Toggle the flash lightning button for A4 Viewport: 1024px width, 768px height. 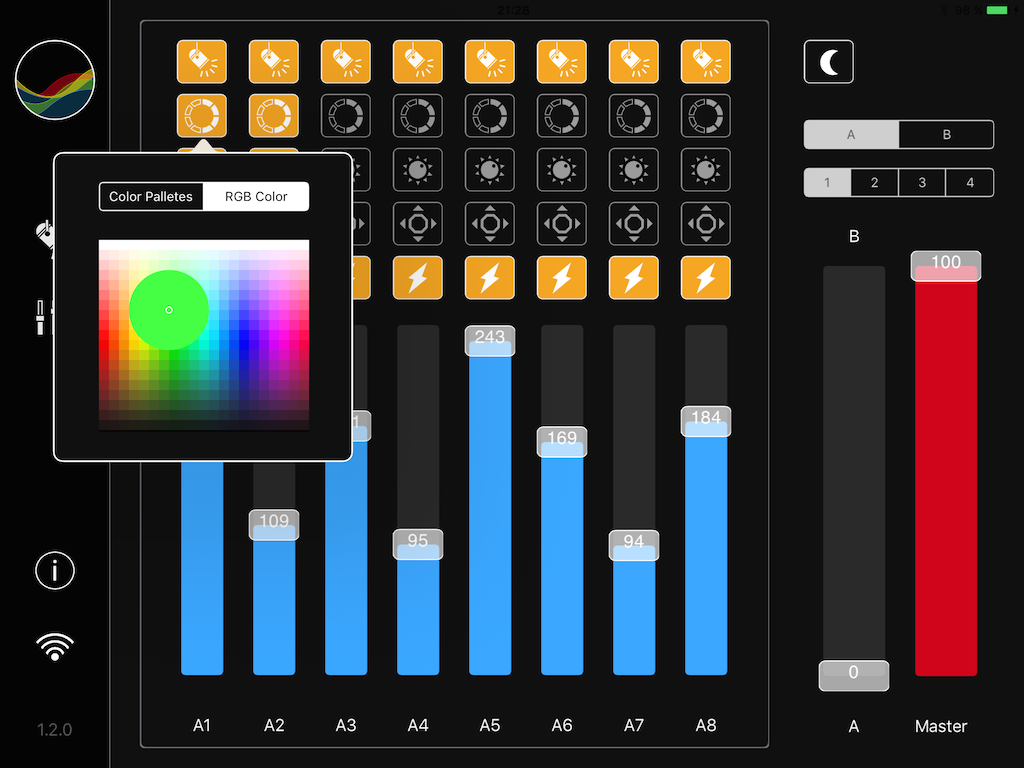tap(418, 278)
